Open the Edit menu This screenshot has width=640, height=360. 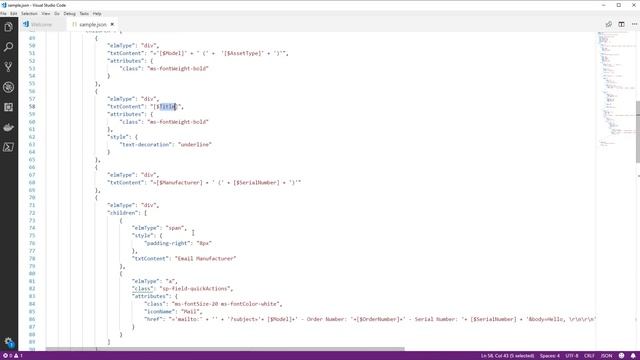pyautogui.click(x=14, y=13)
